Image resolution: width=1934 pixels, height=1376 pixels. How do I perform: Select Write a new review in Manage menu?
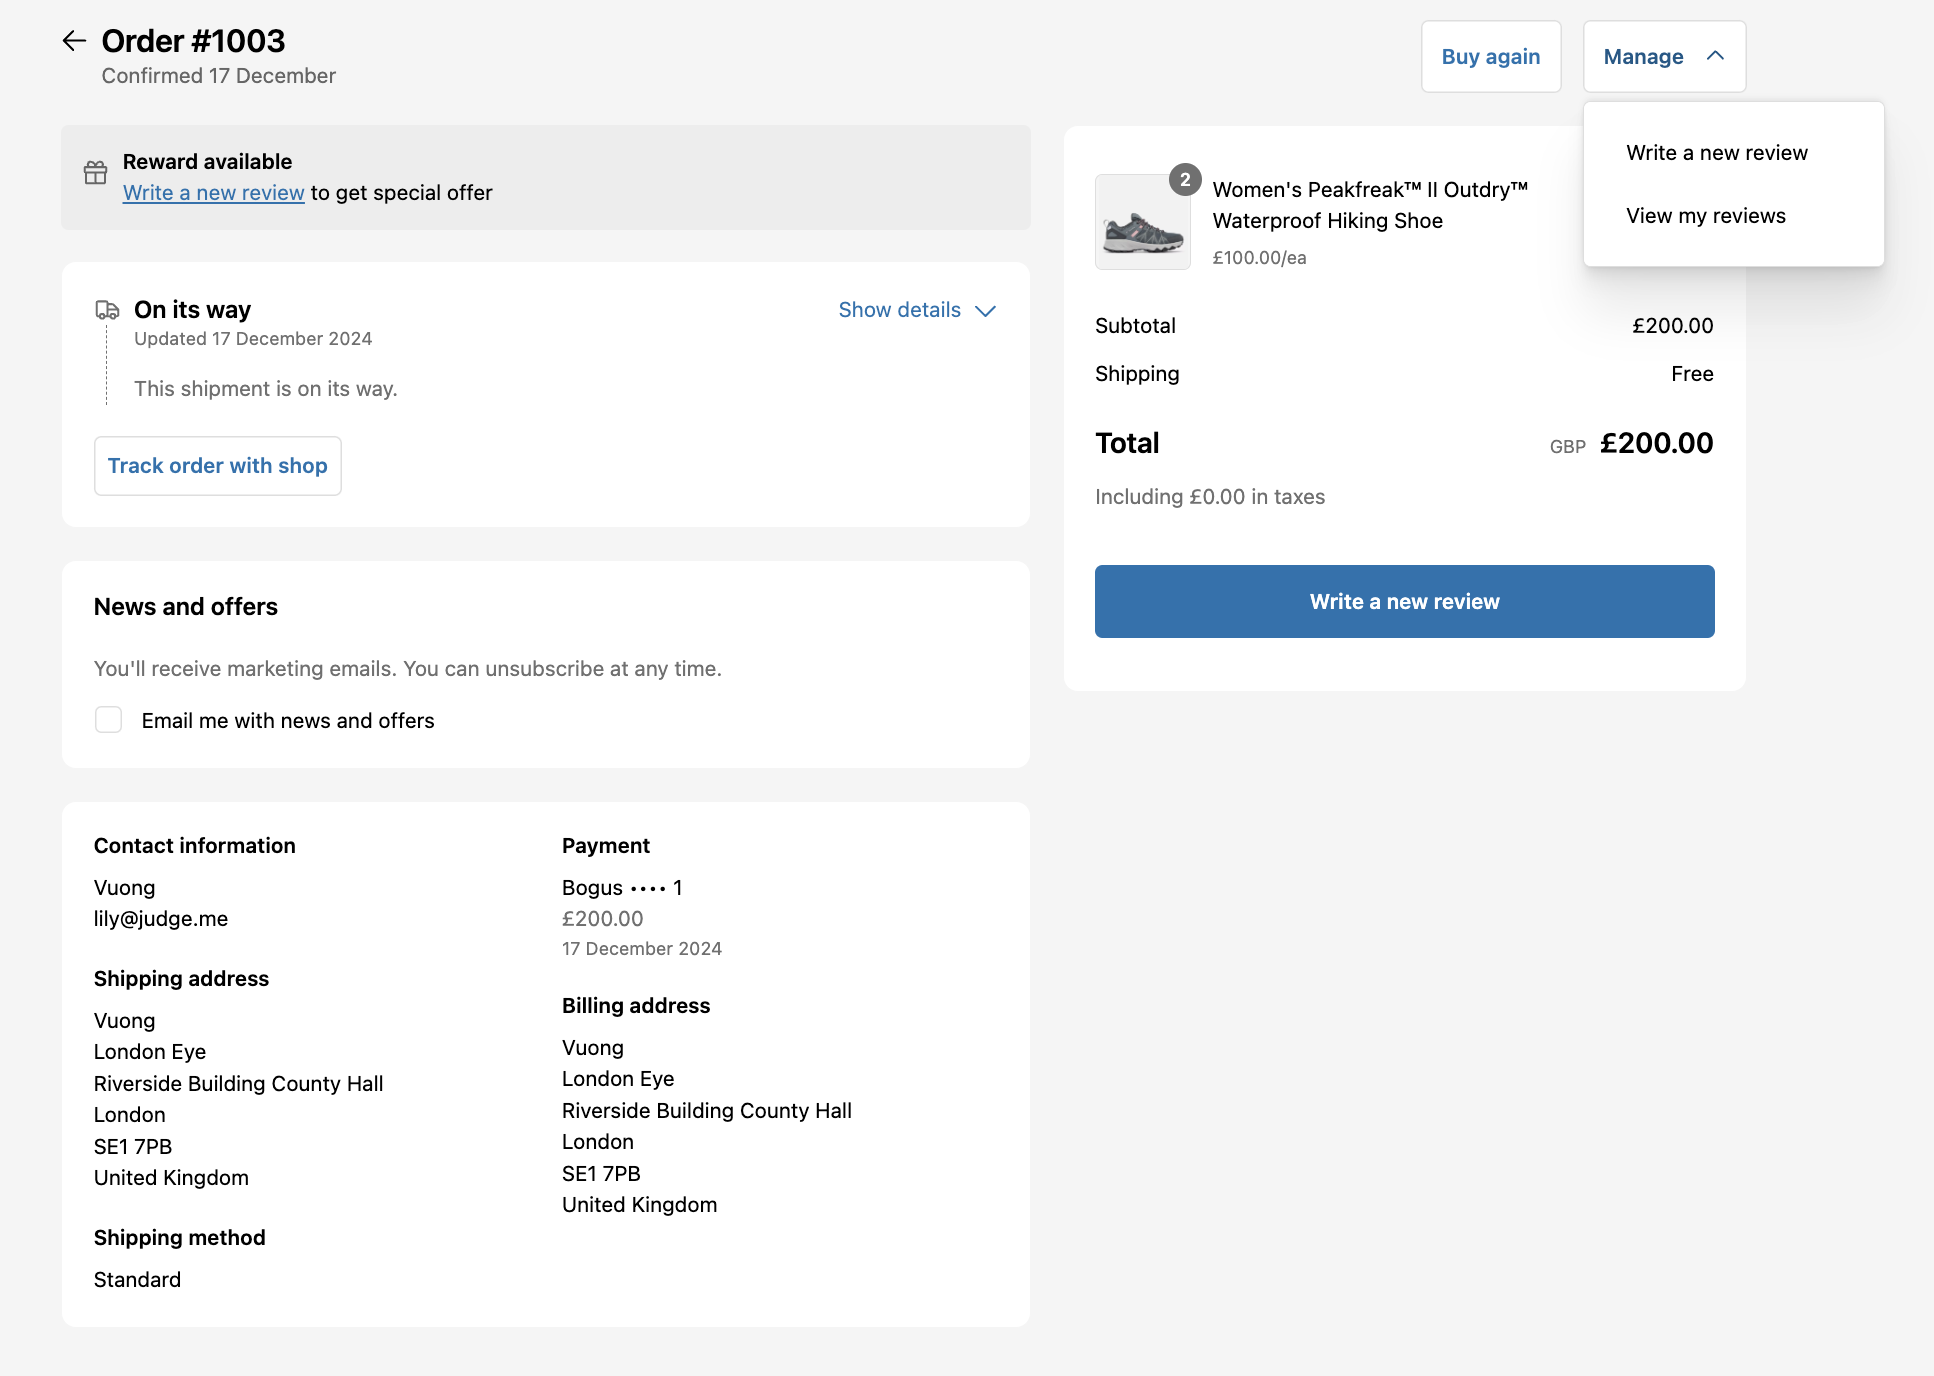1716,153
